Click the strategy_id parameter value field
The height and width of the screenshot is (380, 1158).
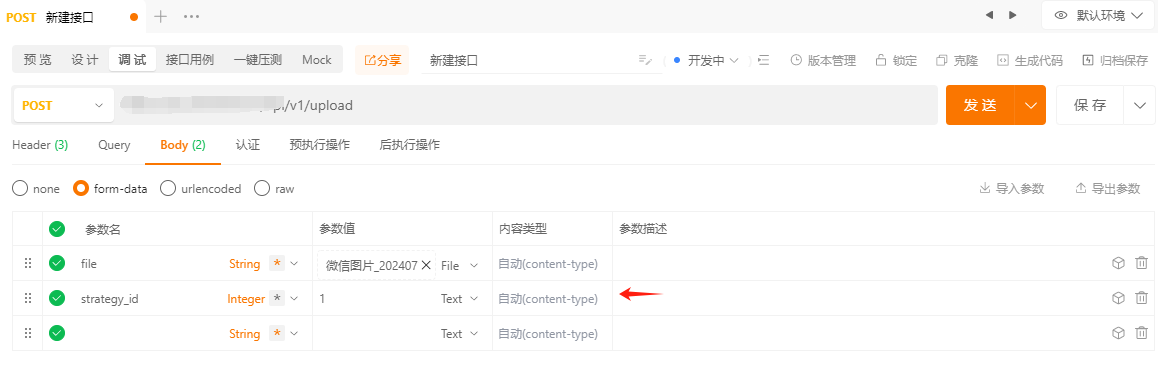pyautogui.click(x=375, y=299)
